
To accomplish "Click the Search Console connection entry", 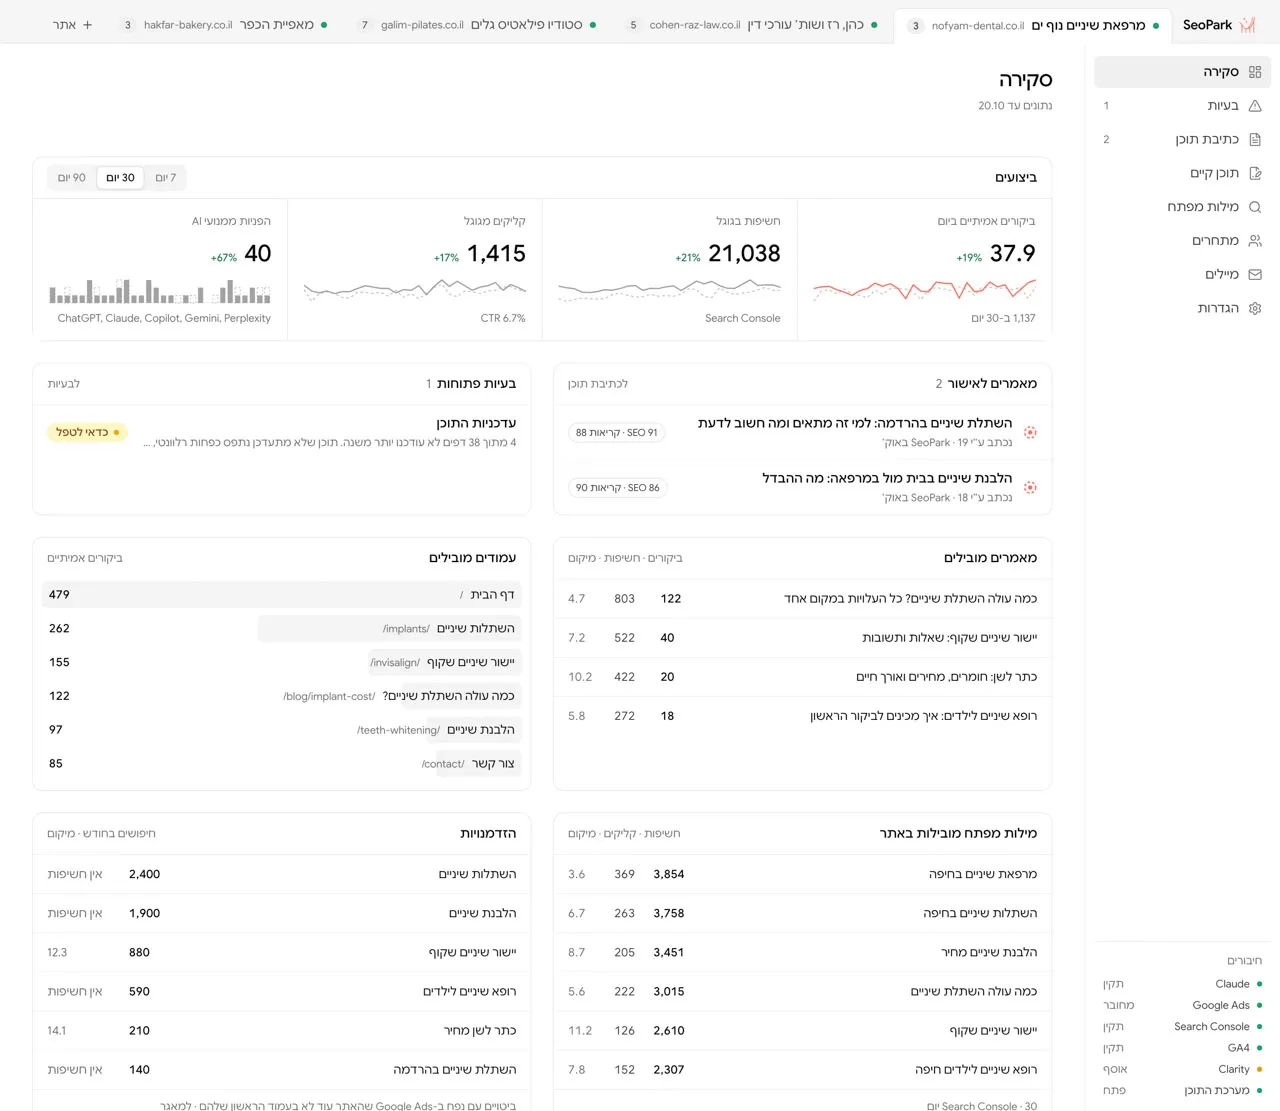I will click(x=1184, y=1027).
